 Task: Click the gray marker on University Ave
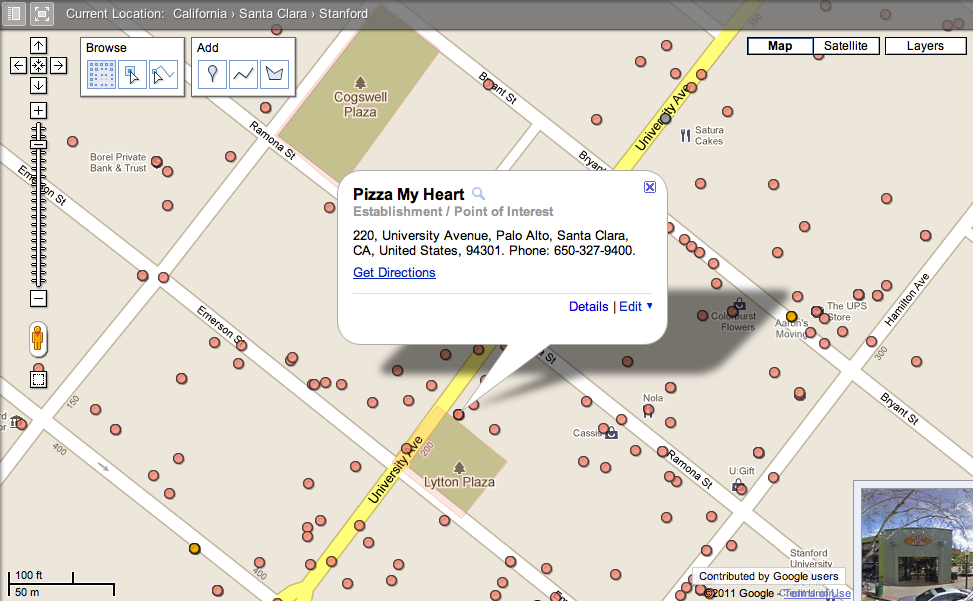[x=665, y=118]
